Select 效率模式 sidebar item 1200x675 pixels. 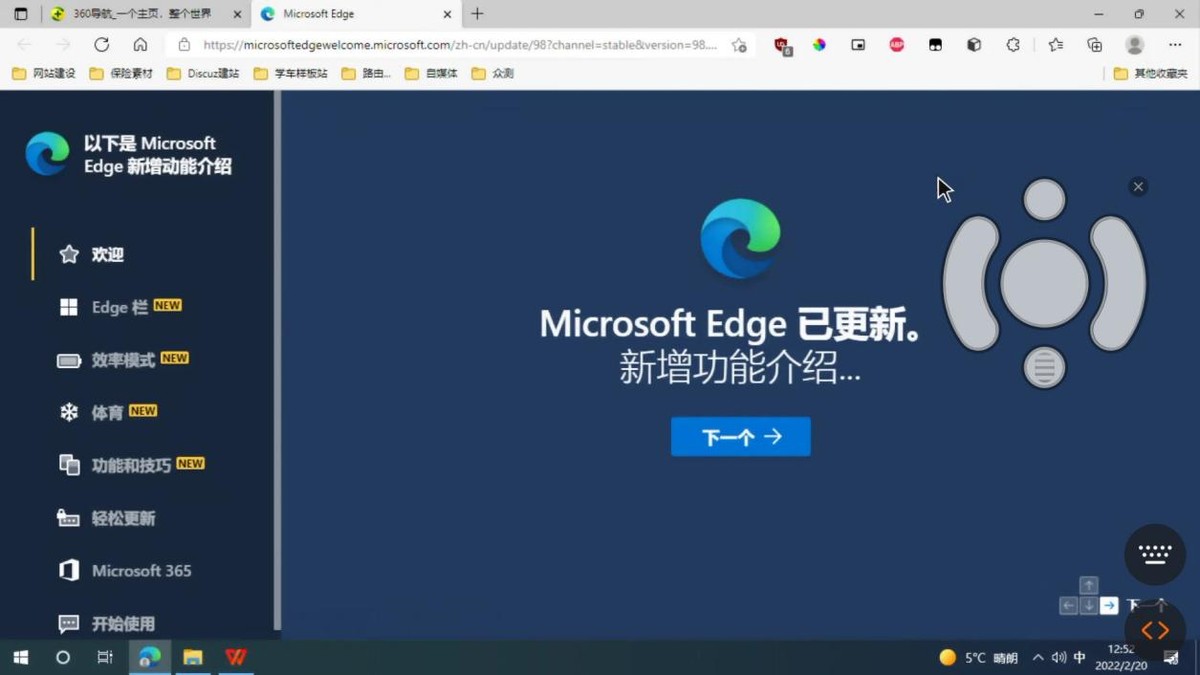click(x=123, y=360)
